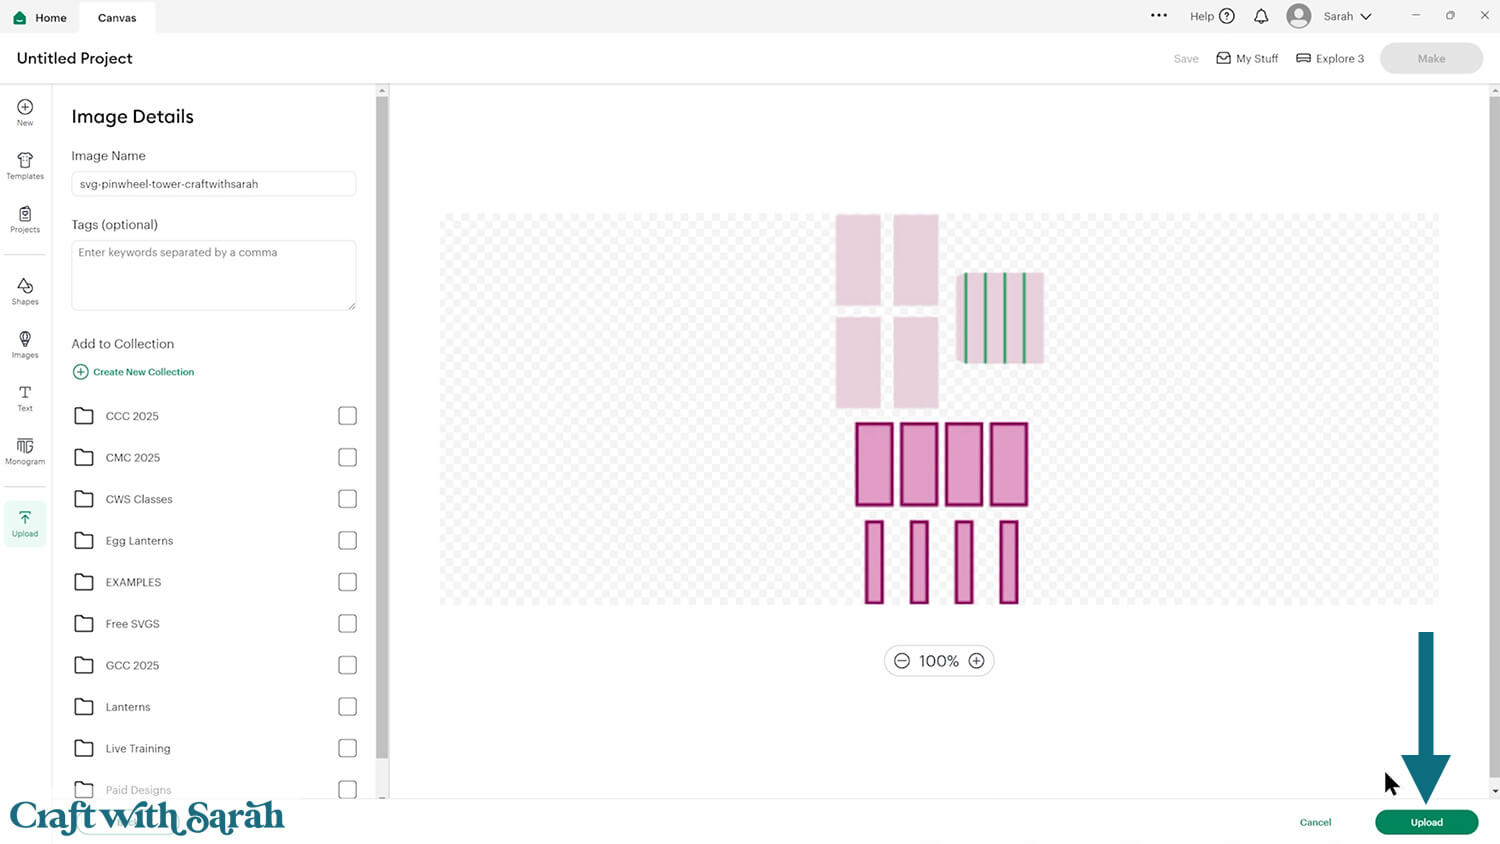1500x844 pixels.
Task: Enable the Egg Lanterns collection checkbox
Action: point(347,541)
